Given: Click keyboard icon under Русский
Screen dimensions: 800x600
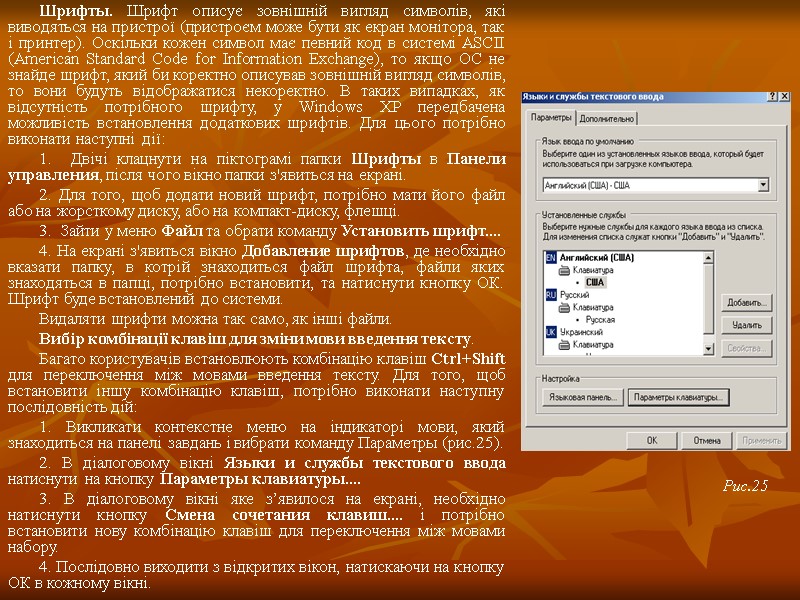Looking at the screenshot, I should [564, 308].
